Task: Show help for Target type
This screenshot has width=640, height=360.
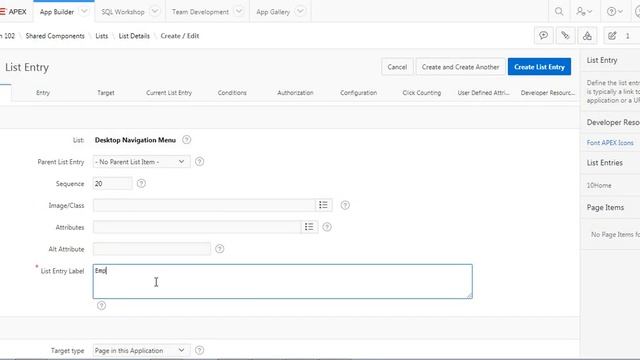Action: click(x=199, y=350)
